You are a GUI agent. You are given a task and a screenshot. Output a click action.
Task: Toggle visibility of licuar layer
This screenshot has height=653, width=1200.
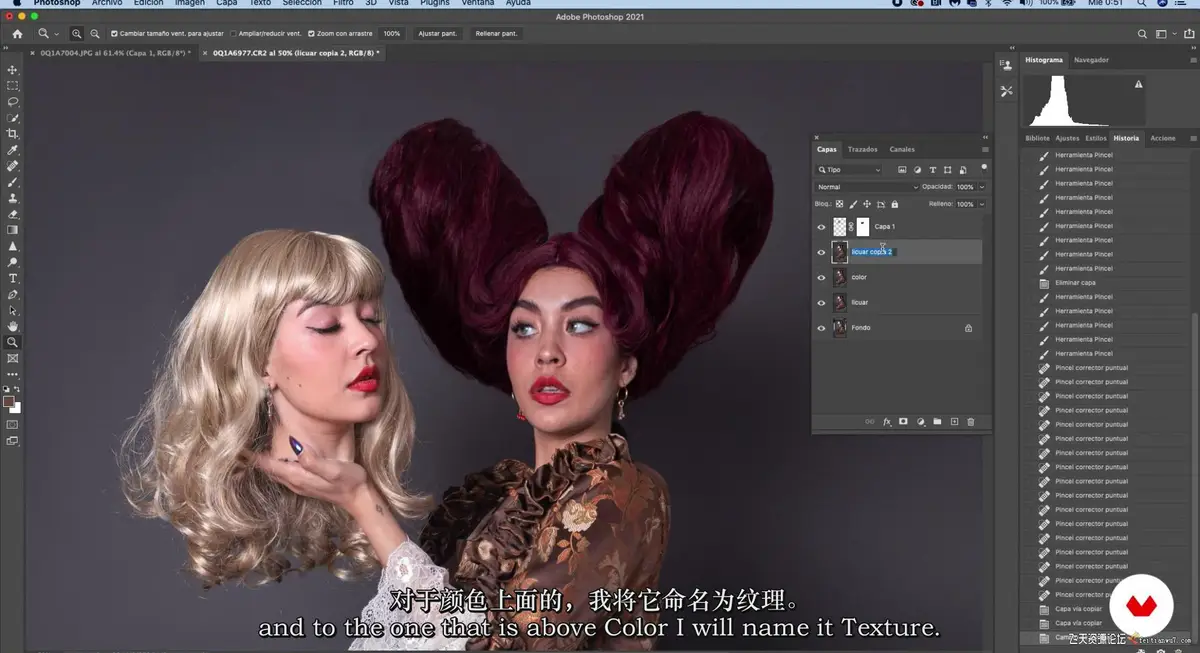pyautogui.click(x=821, y=302)
